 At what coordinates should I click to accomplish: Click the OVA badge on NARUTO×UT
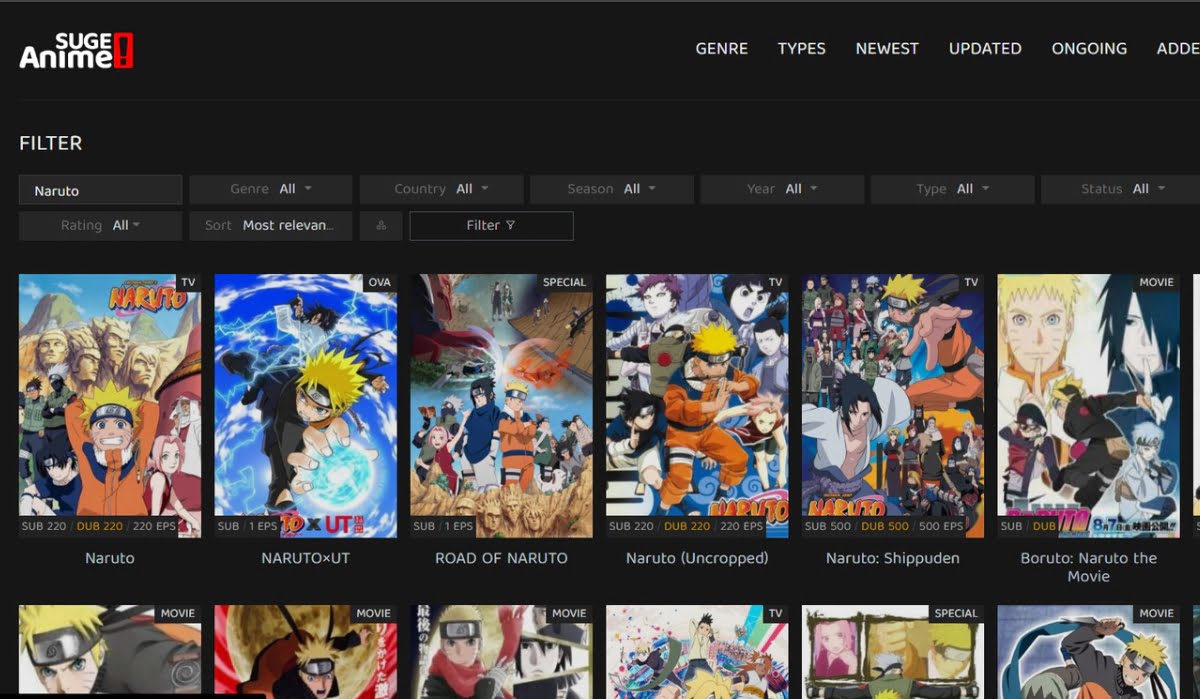[x=380, y=283]
